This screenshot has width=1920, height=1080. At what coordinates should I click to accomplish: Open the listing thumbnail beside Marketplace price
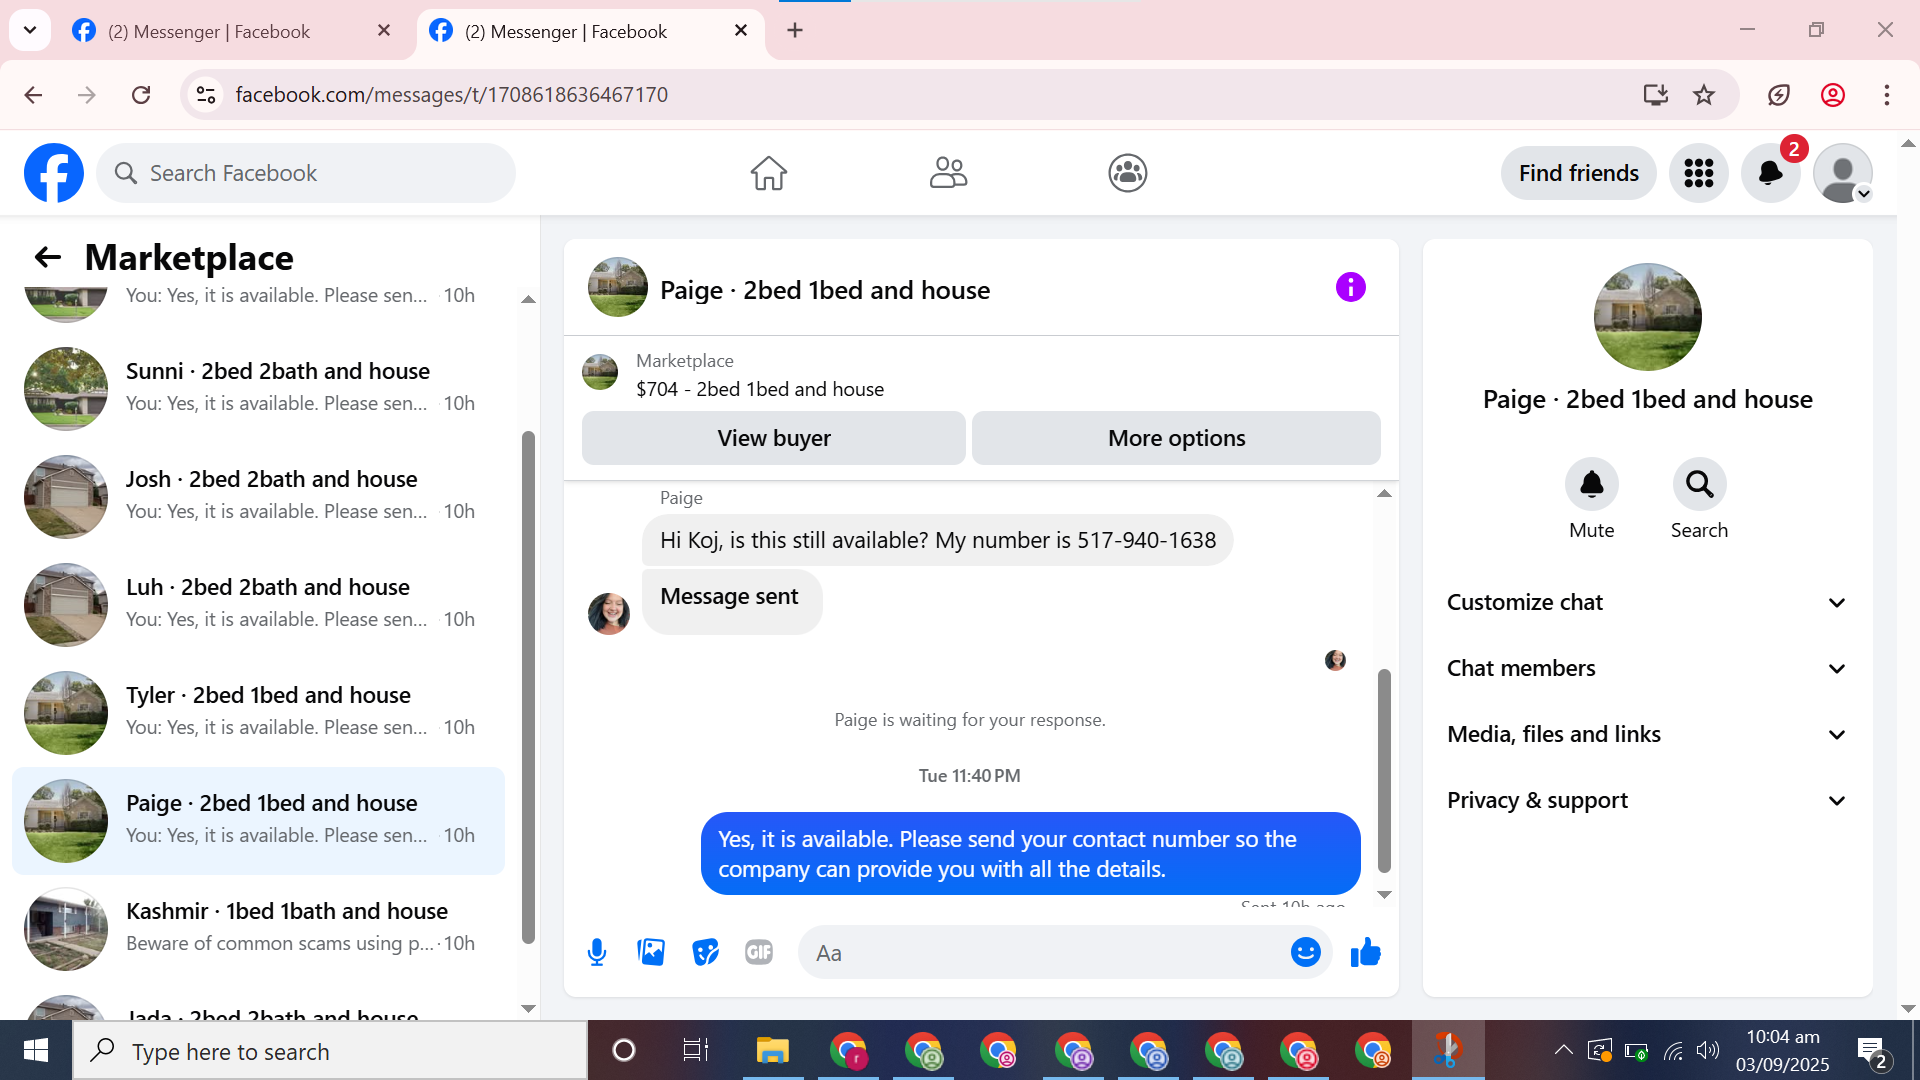600,372
